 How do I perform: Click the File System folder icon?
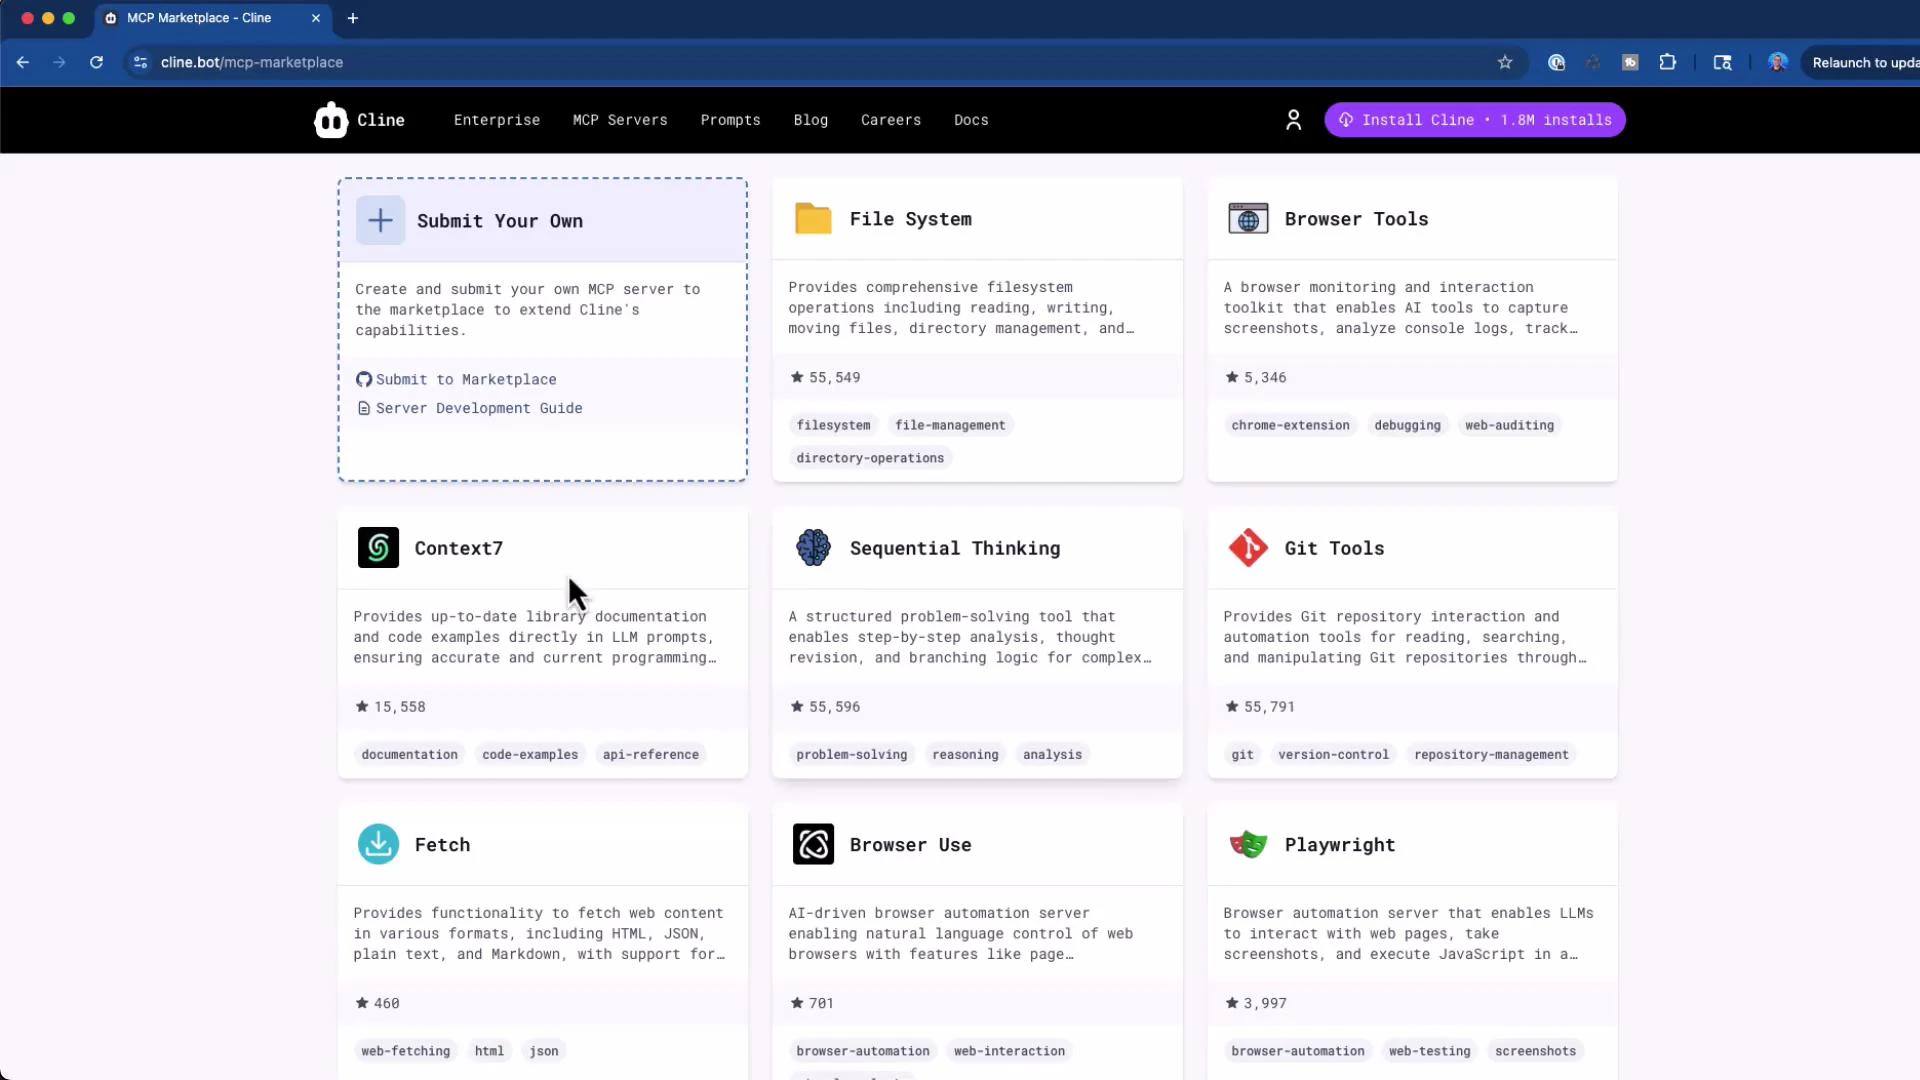tap(813, 218)
